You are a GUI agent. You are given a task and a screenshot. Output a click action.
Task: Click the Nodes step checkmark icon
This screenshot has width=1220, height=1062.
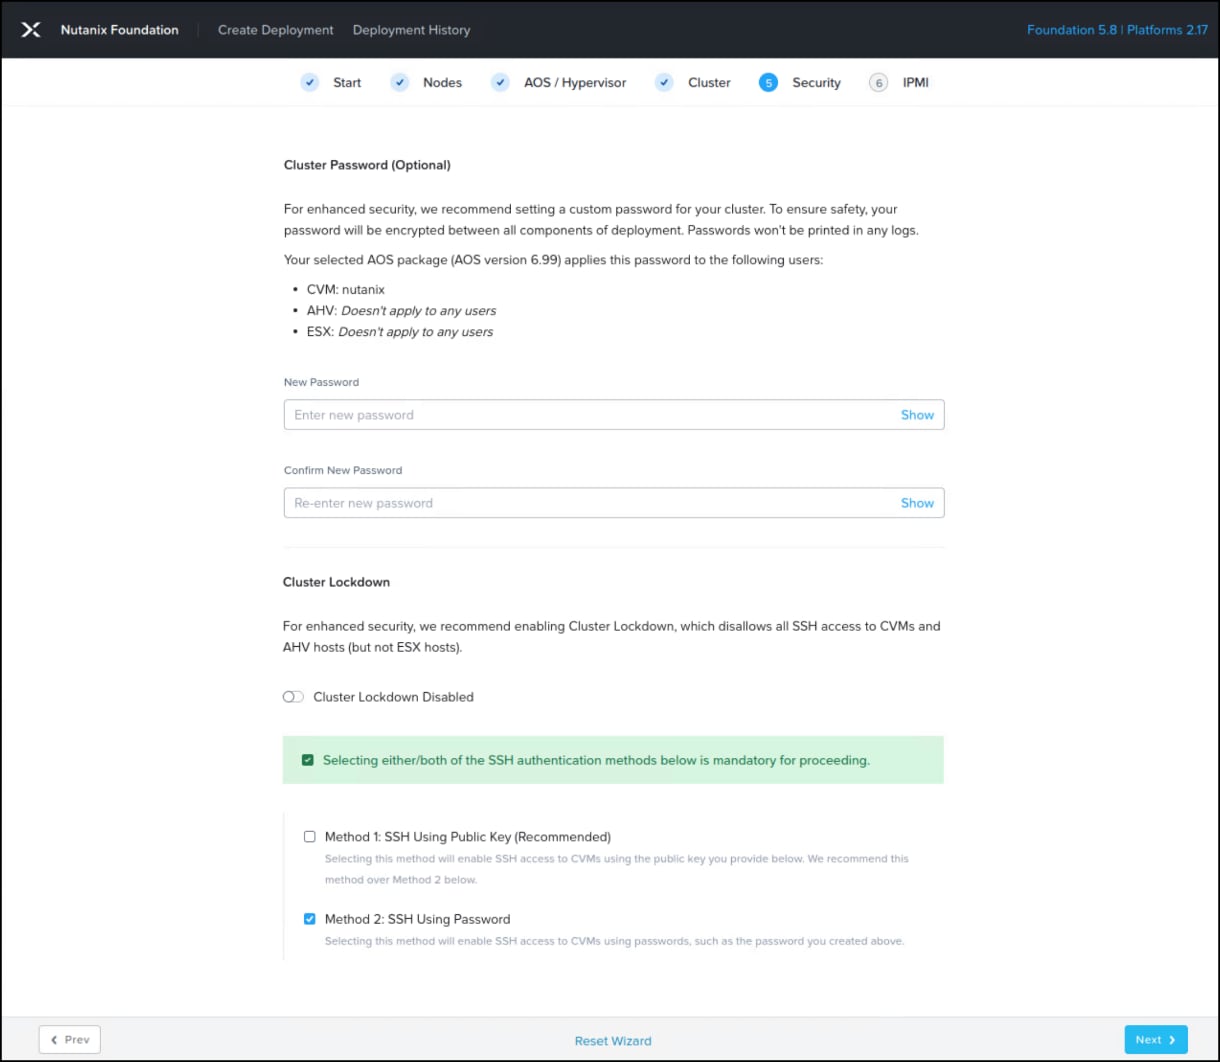coord(400,82)
